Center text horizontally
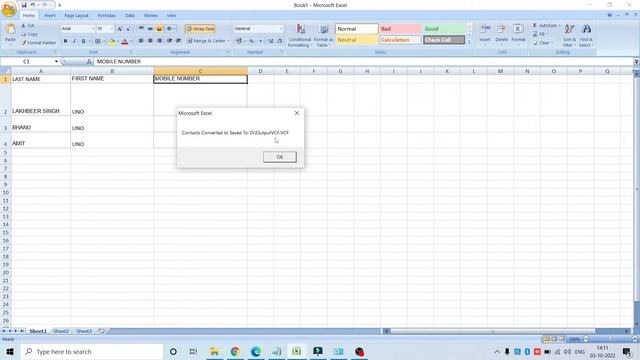 pyautogui.click(x=150, y=41)
